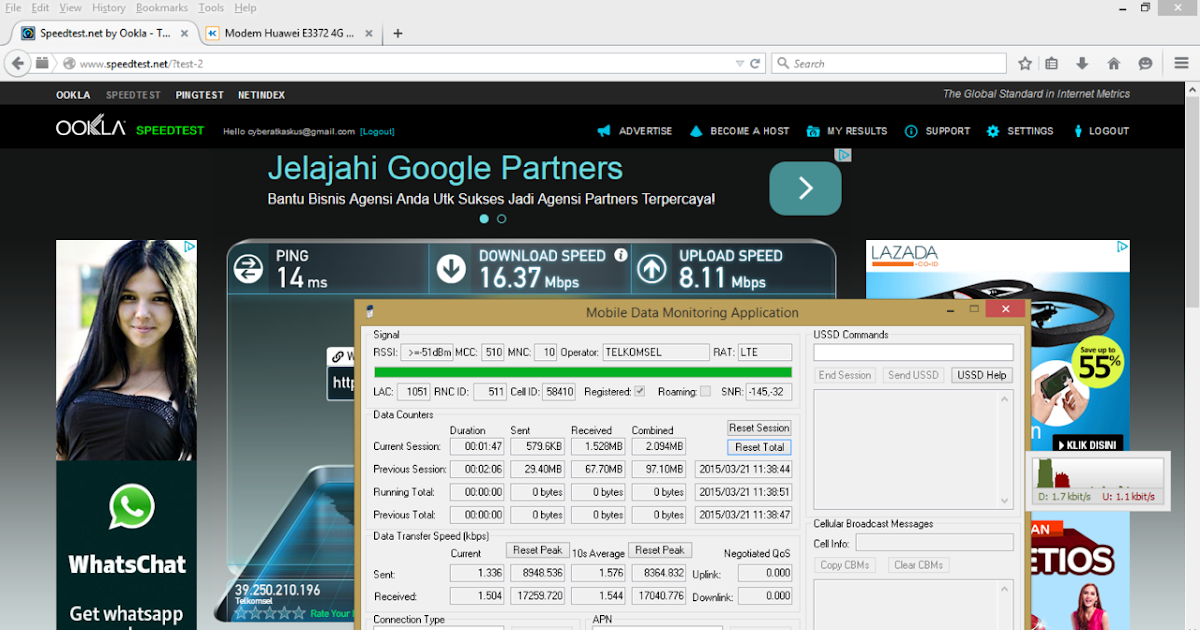
Task: Bookmark this page with the star icon
Action: click(x=1025, y=63)
